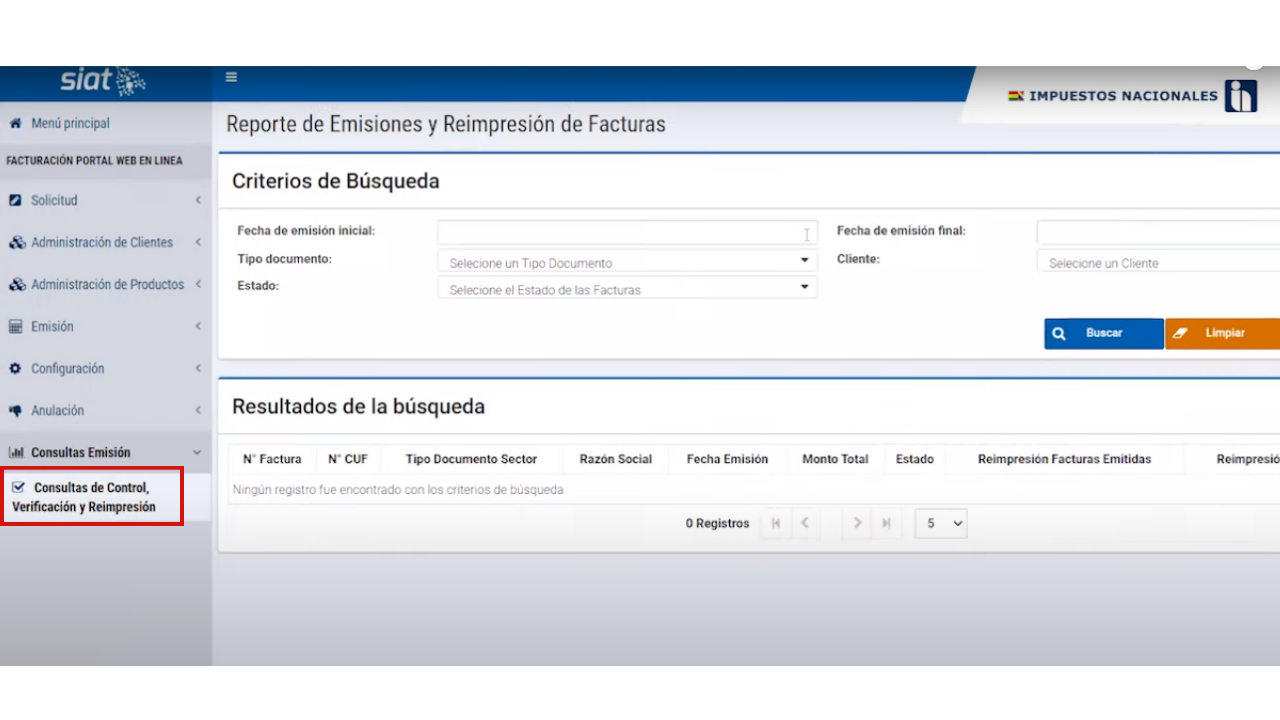This screenshot has width=1280, height=720.
Task: Click the Fecha de emisión inicial field
Action: click(627, 232)
